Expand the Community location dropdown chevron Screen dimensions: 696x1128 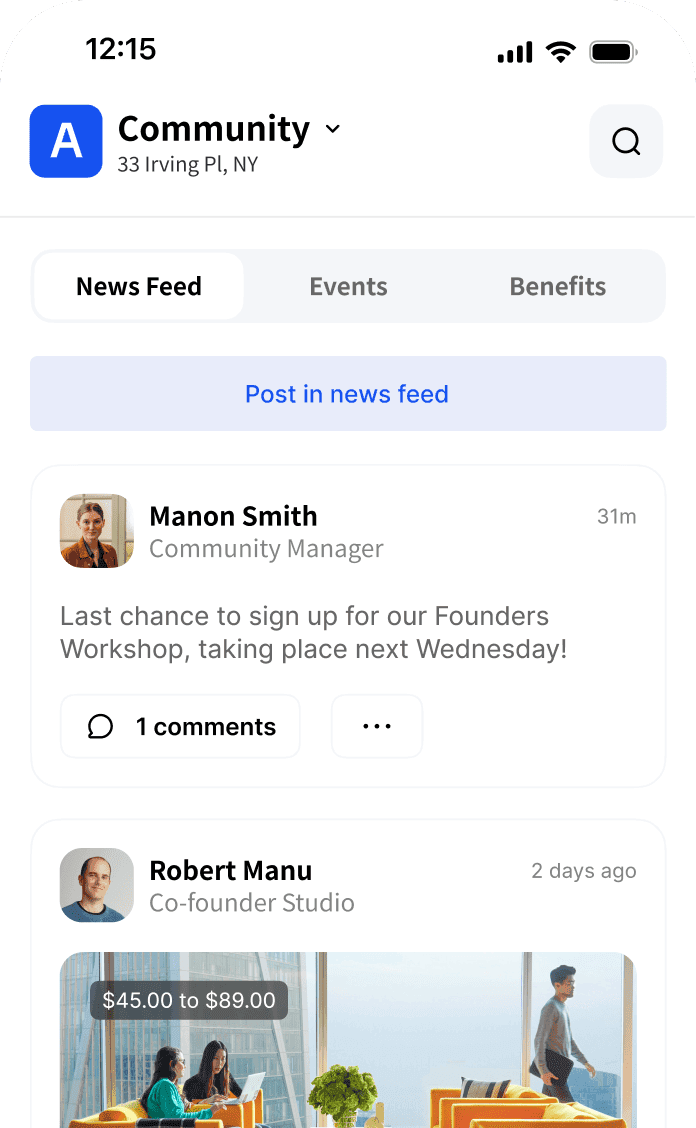point(332,129)
